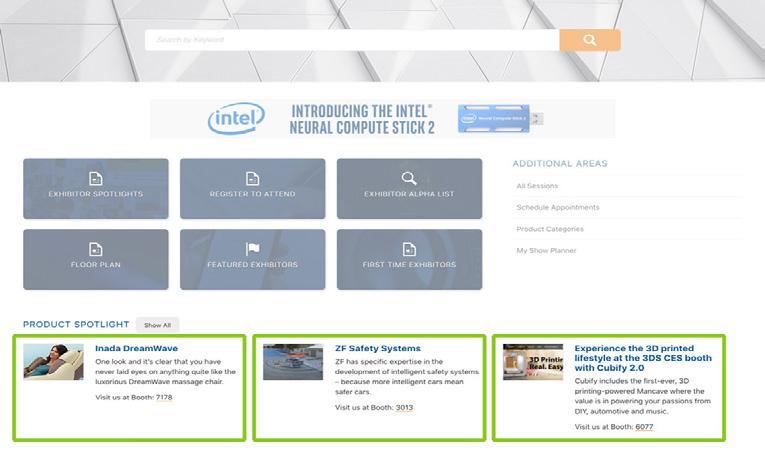
Task: Open All Sessions link
Action: point(537,186)
